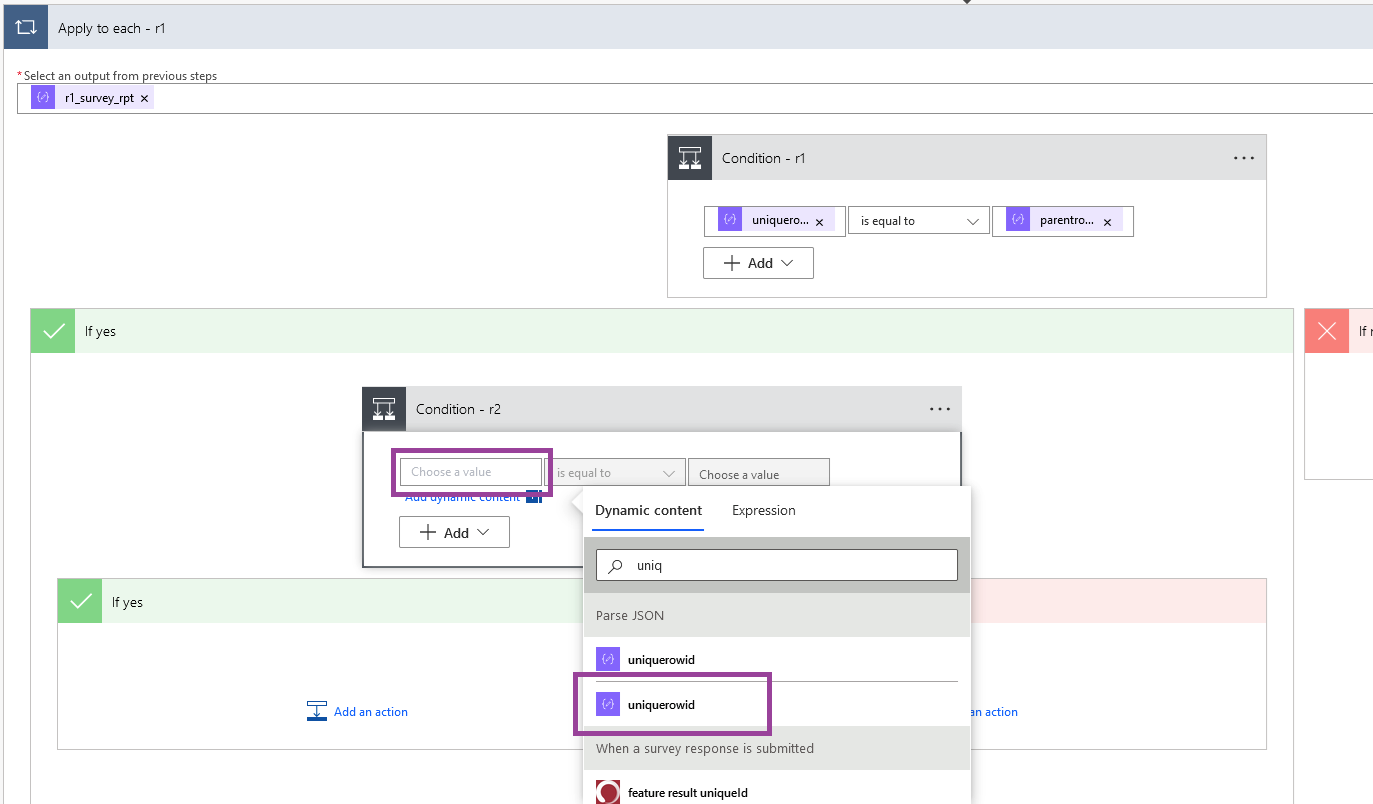
Task: Open the is equal to dropdown in Condition - r2
Action: [615, 471]
